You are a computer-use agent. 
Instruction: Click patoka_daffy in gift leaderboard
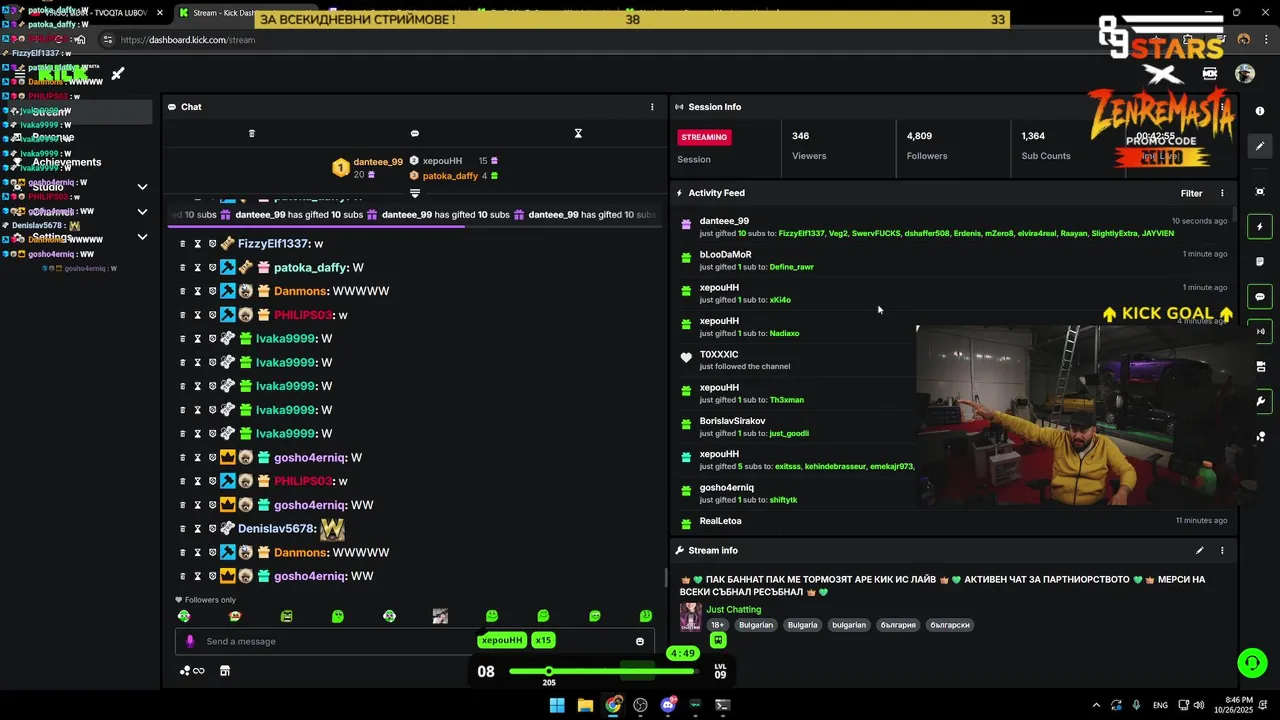click(450, 176)
